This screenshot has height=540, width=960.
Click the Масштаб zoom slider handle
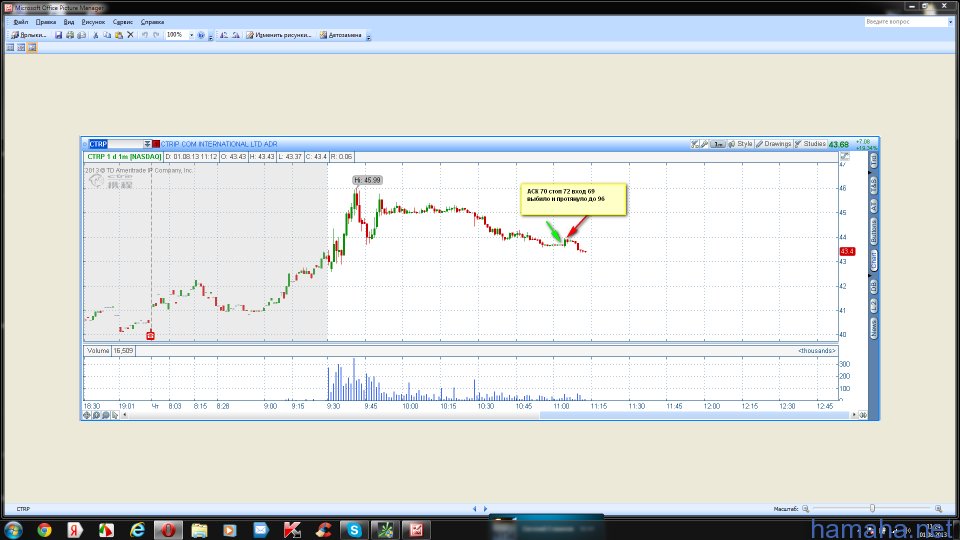point(872,508)
